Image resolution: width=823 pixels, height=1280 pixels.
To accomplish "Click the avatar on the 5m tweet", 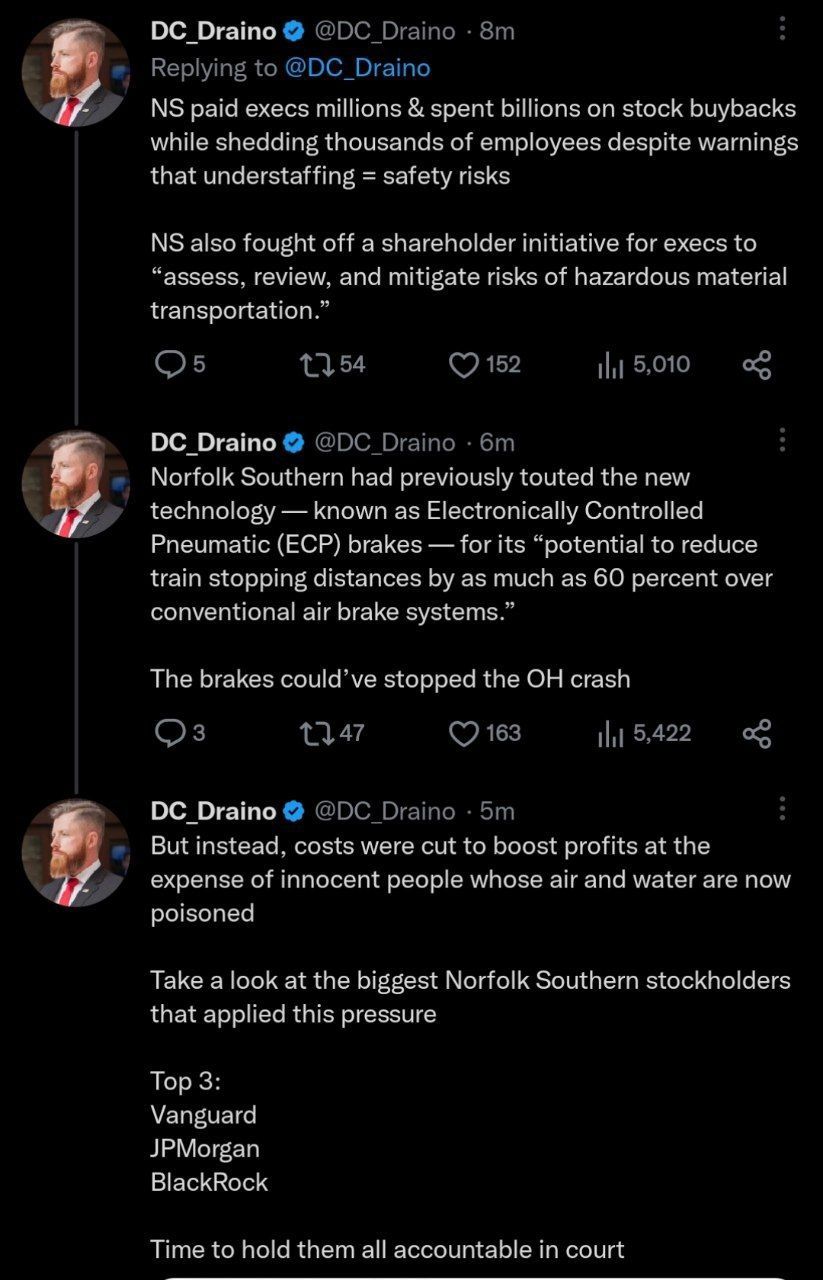I will (x=76, y=852).
